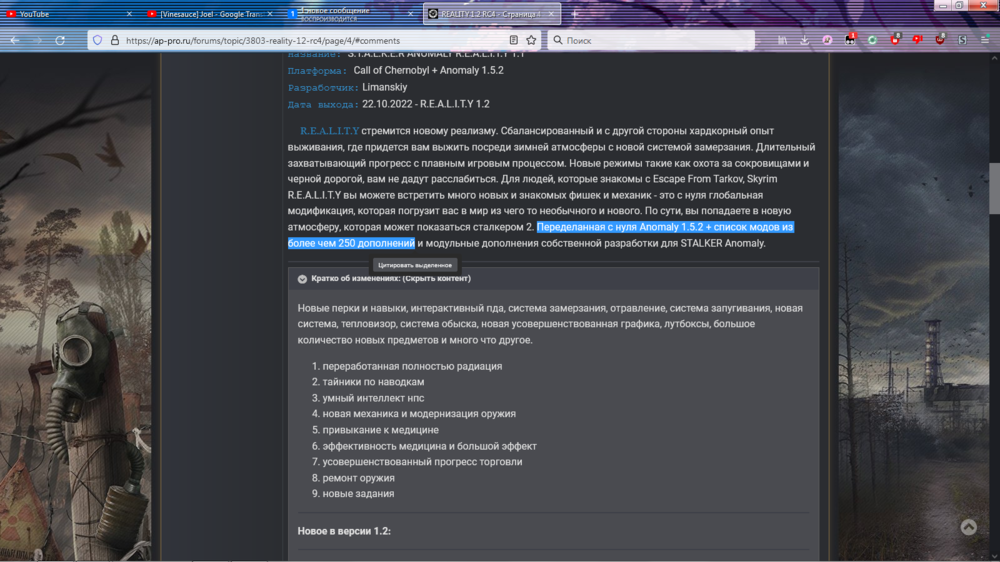This screenshot has height=562, width=1000.
Task: Restore down the Firefox window
Action: [x=959, y=5]
